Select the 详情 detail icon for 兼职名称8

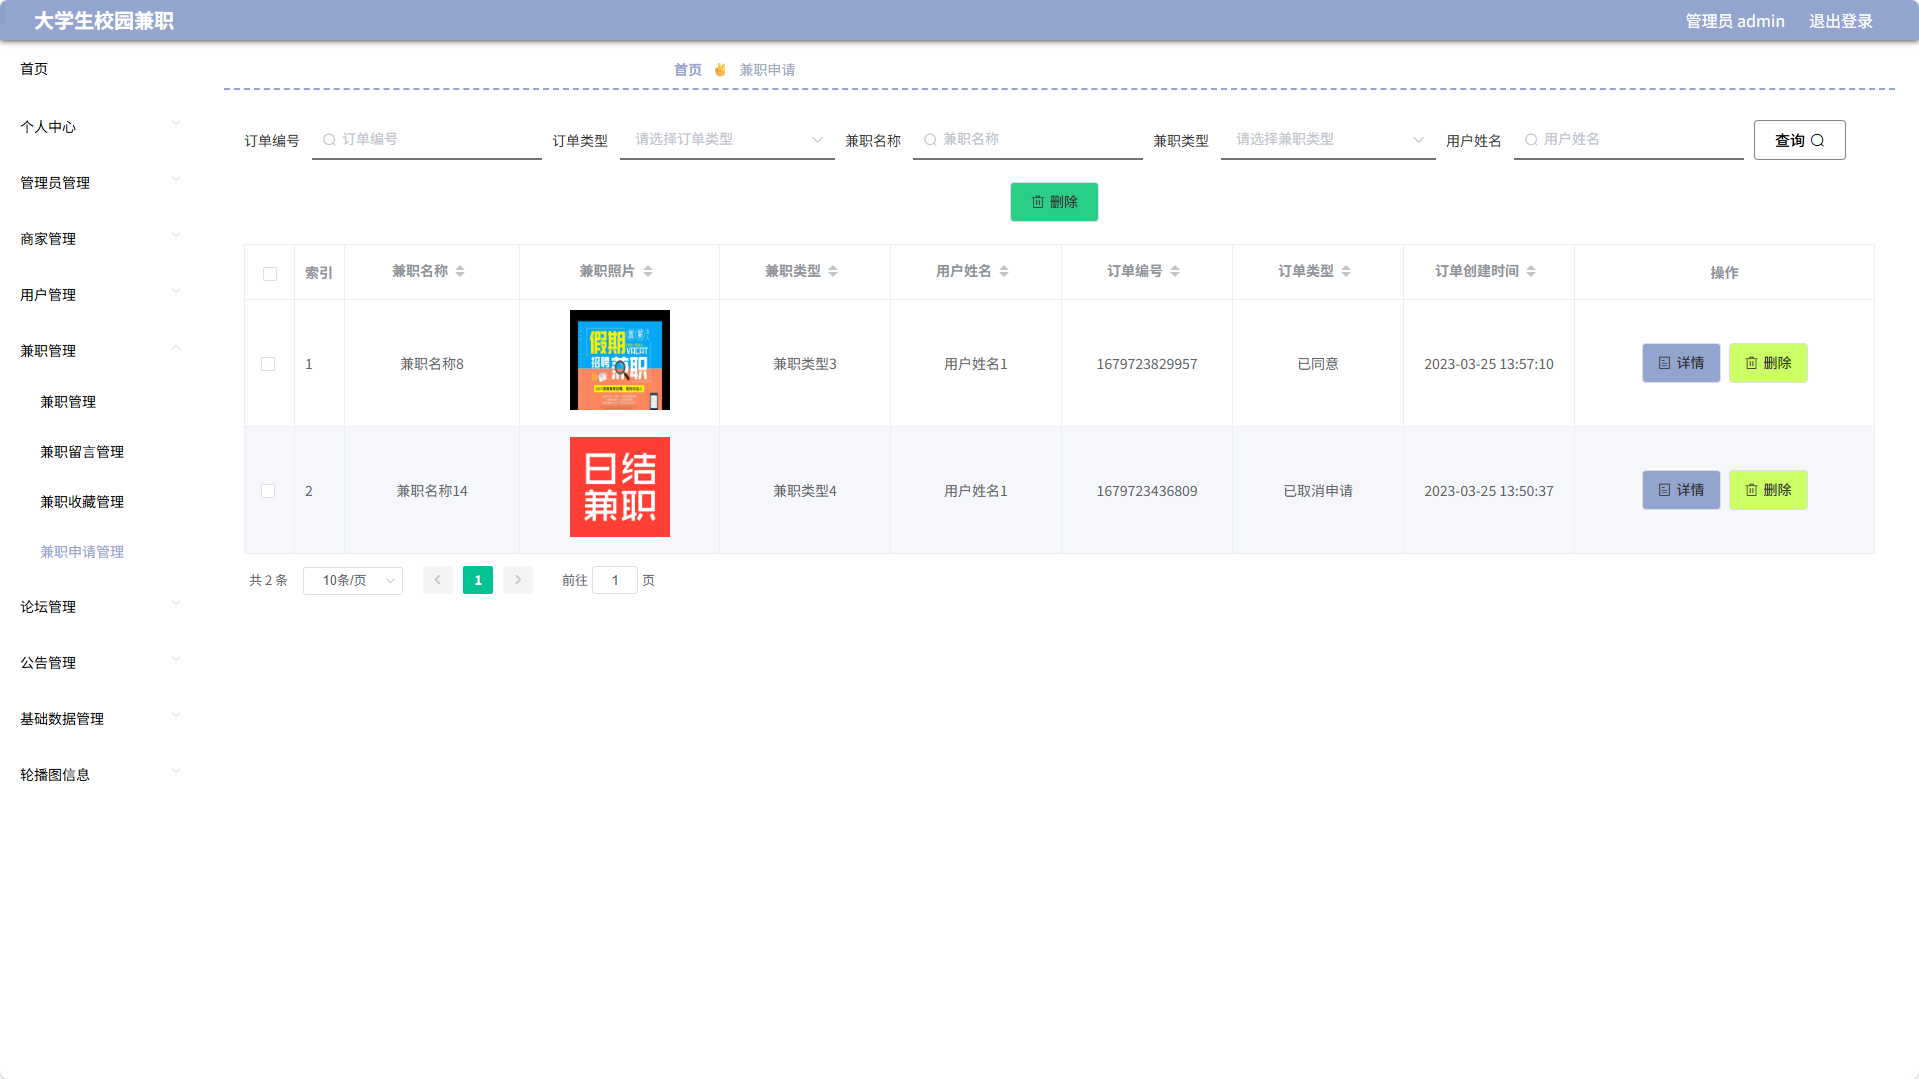pos(1663,363)
